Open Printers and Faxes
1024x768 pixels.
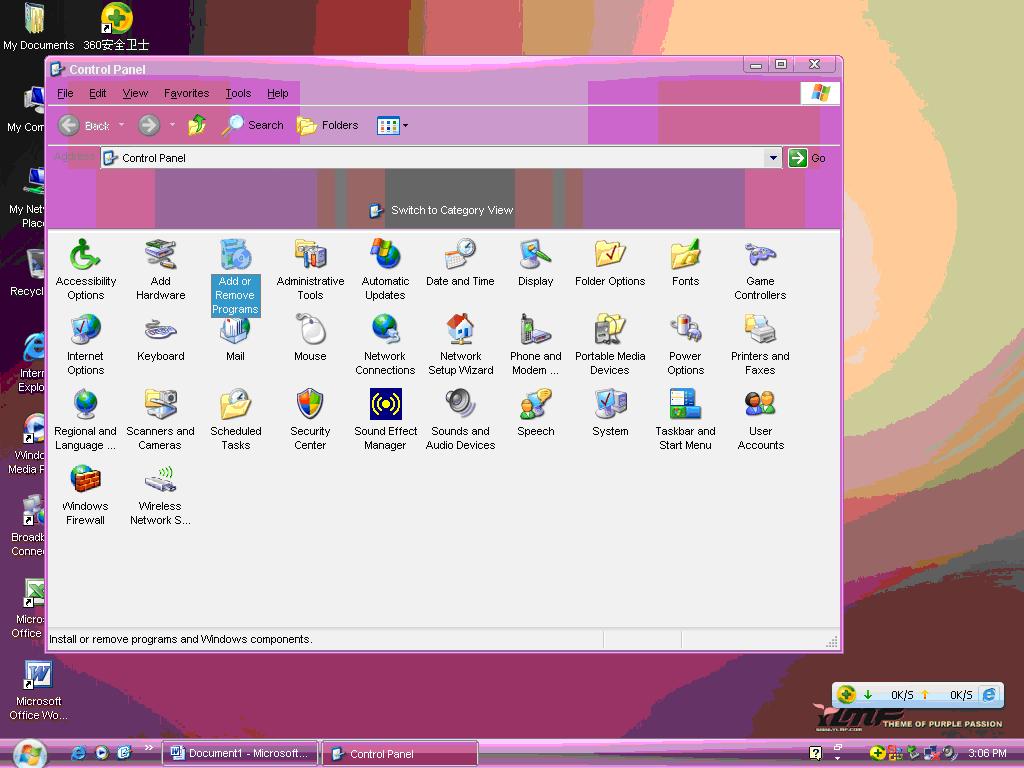[x=760, y=344]
